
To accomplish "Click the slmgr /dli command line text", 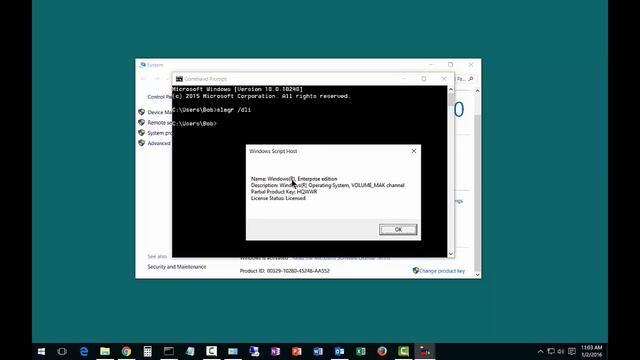I will pos(234,110).
